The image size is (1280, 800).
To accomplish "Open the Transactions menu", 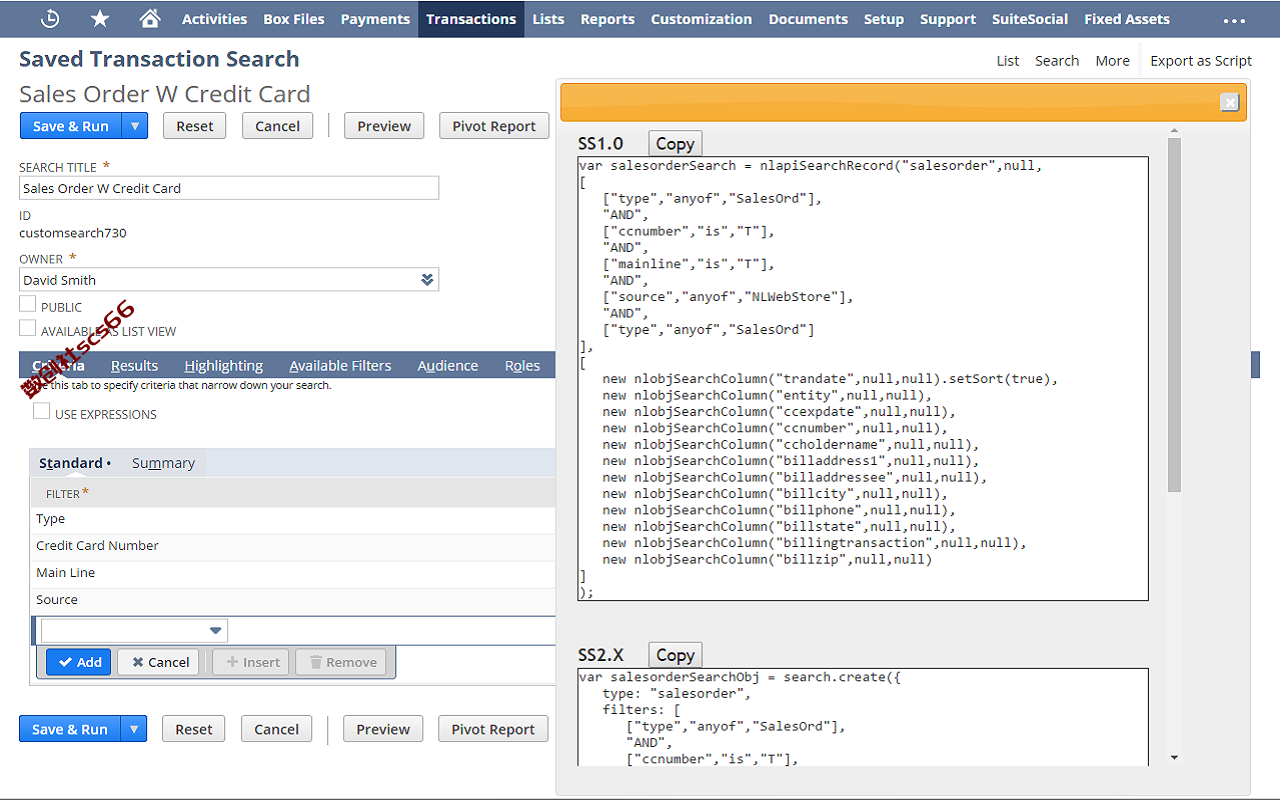I will tap(471, 19).
